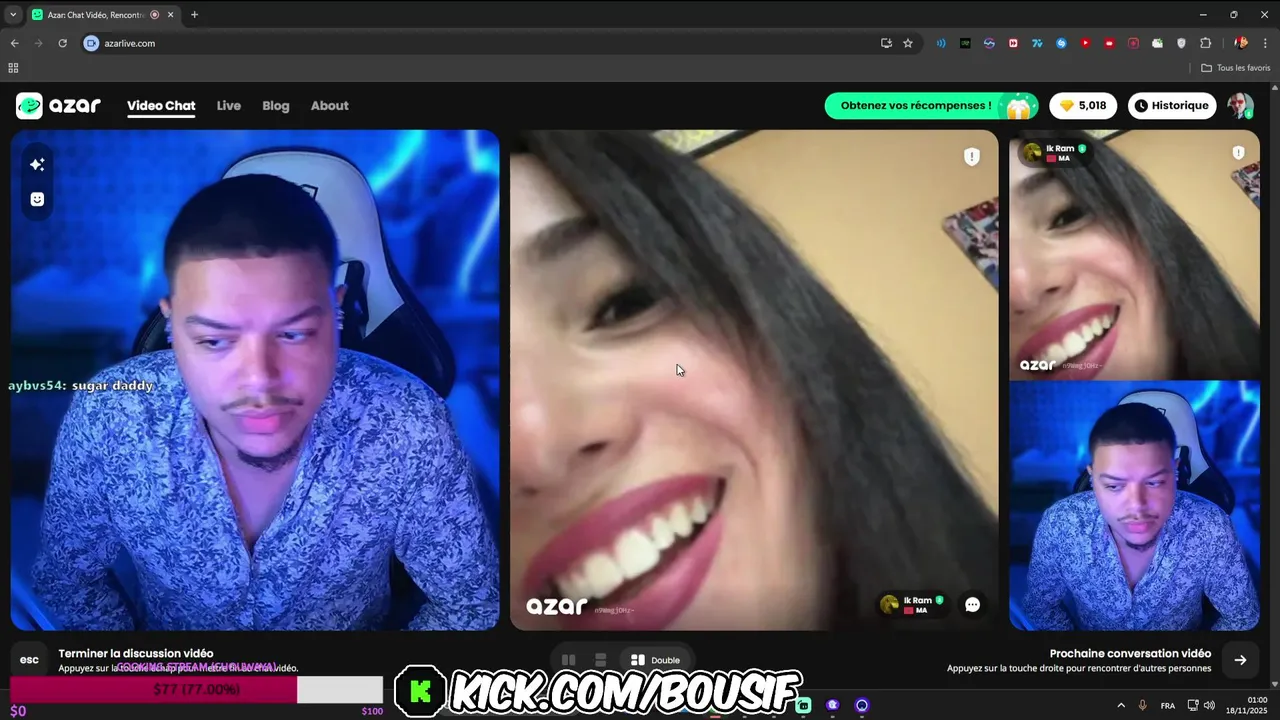
Task: Open the sparkle effects icon on own video
Action: coord(37,164)
